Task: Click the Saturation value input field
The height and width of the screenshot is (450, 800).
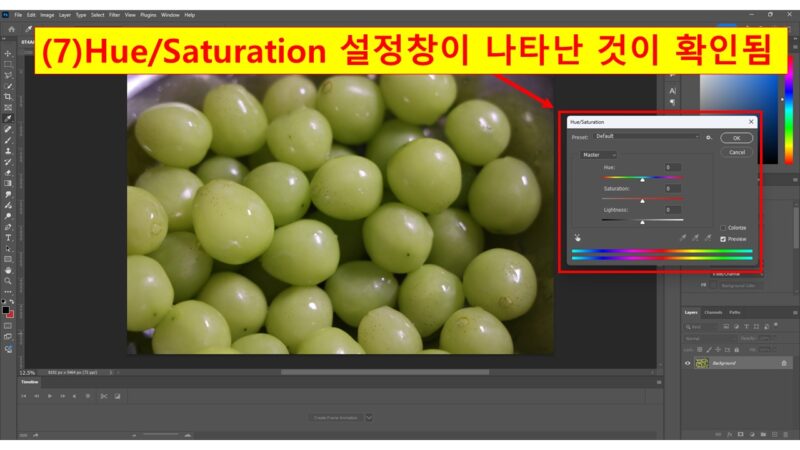Action: coord(672,189)
